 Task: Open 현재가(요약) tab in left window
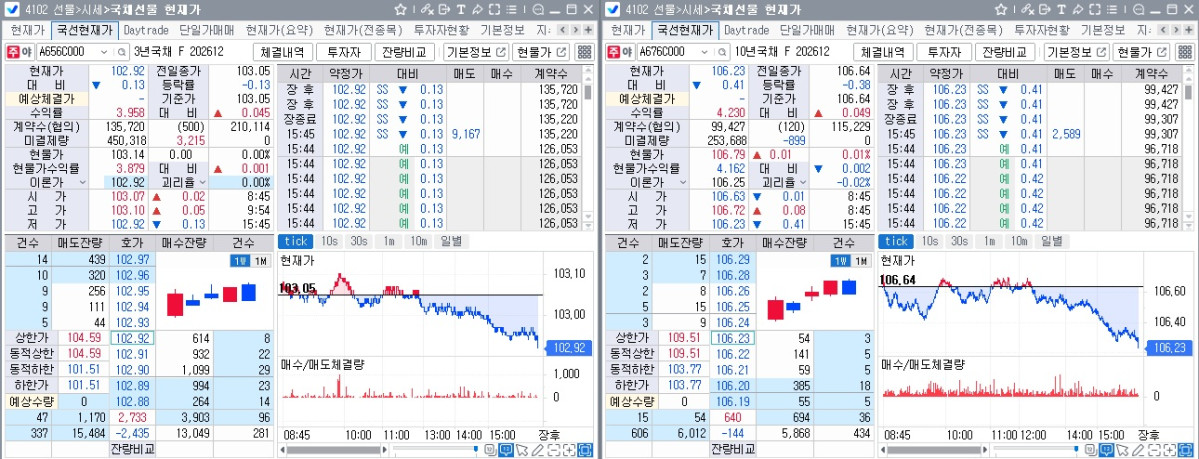[x=278, y=31]
